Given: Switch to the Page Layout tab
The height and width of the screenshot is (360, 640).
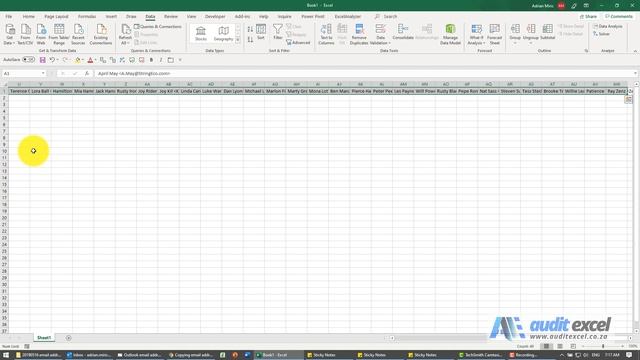Looking at the screenshot, I should click(x=56, y=17).
